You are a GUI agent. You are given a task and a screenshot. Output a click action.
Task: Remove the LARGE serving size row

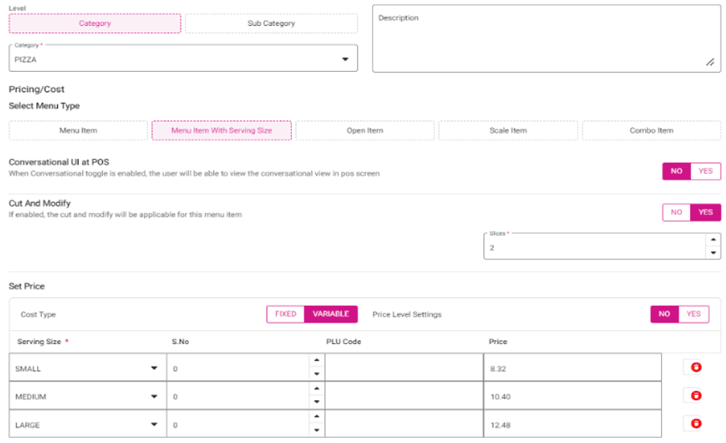pyautogui.click(x=692, y=424)
